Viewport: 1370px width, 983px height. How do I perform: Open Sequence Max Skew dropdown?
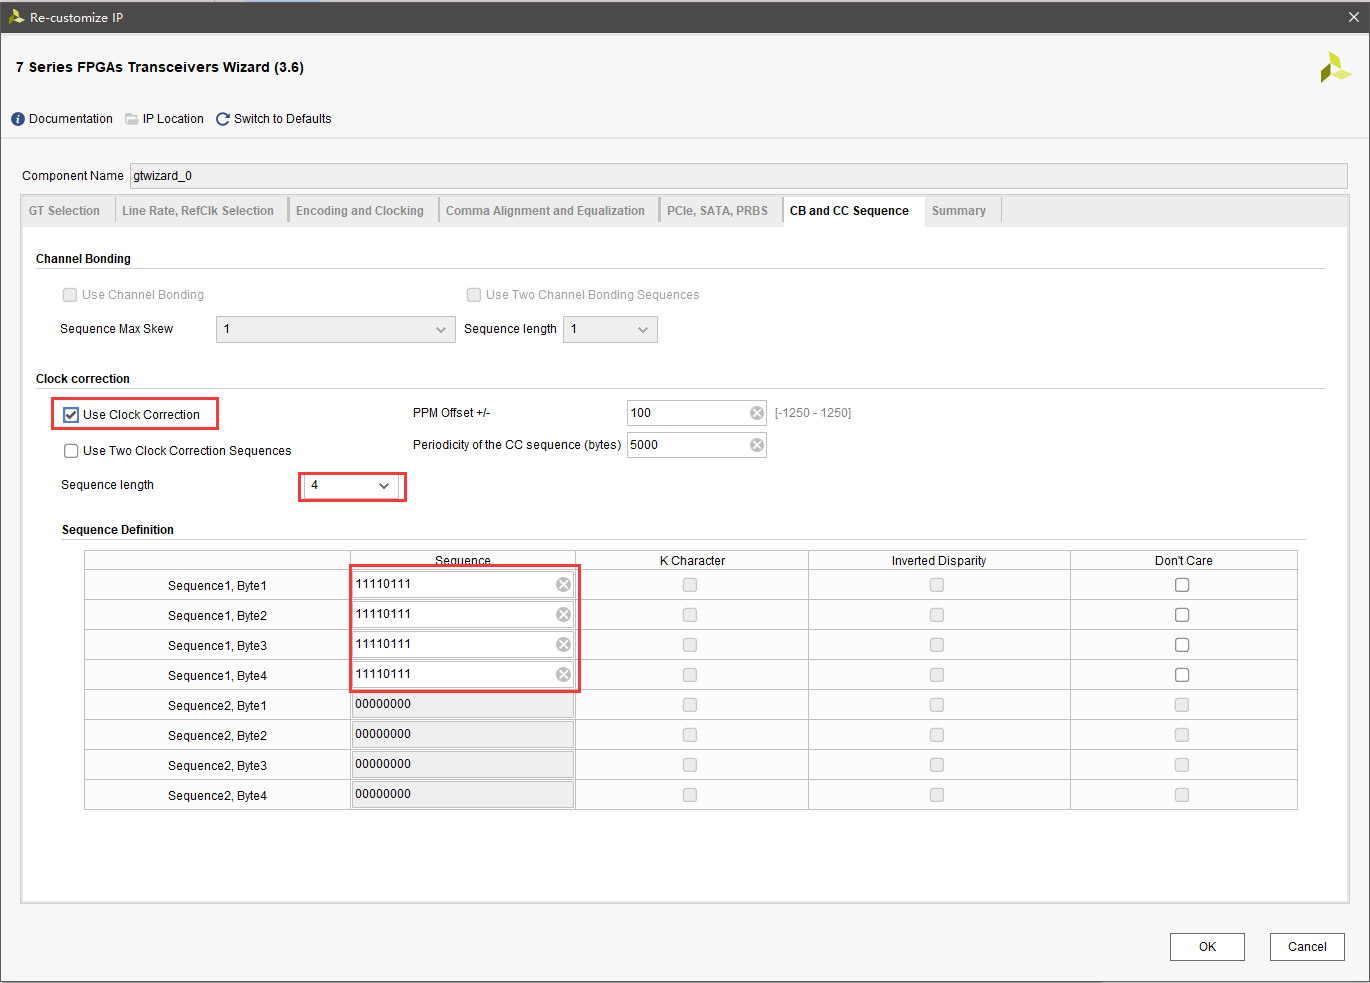coord(336,329)
